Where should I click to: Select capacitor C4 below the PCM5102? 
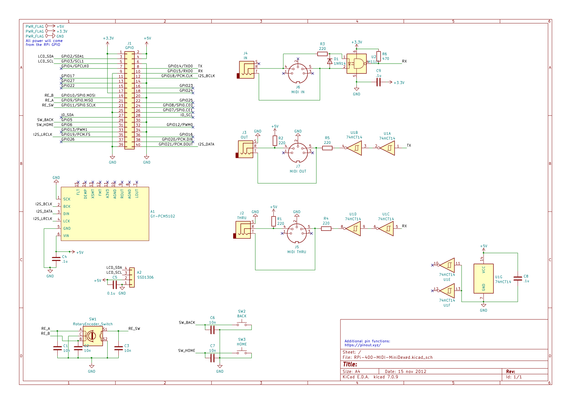coord(56,259)
